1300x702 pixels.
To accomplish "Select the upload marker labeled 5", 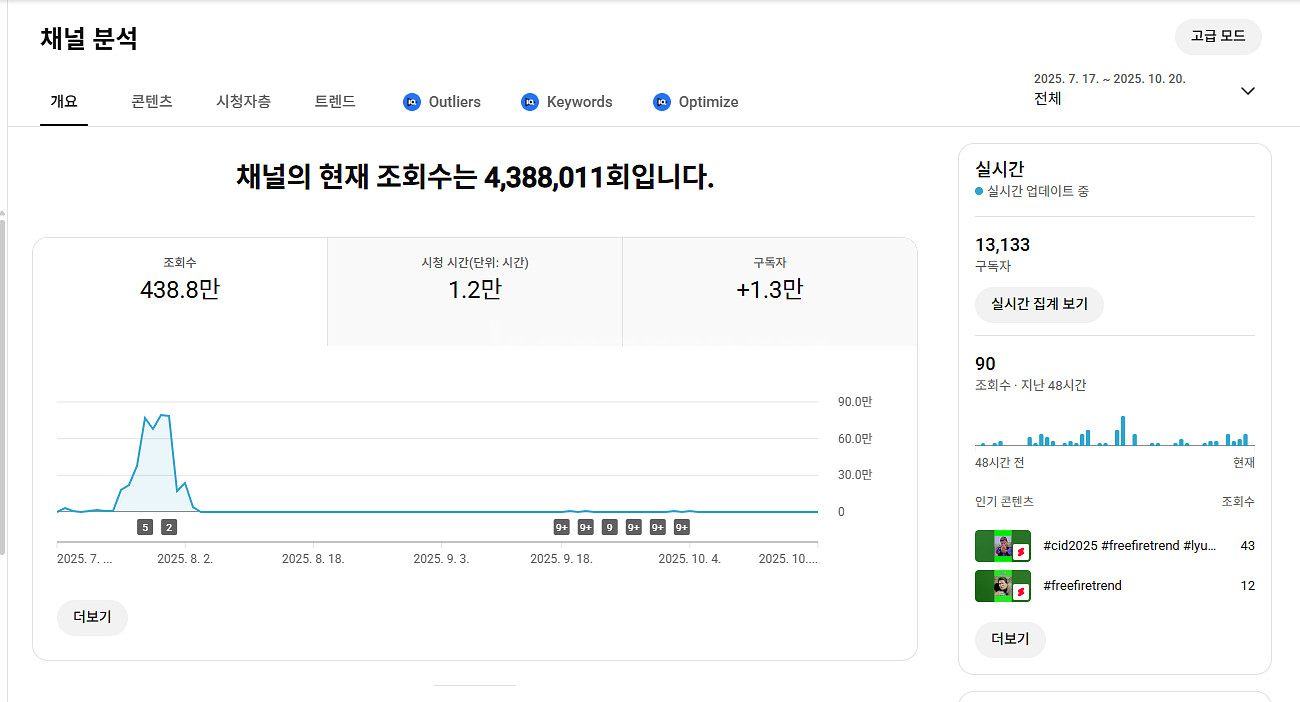I will (x=145, y=527).
